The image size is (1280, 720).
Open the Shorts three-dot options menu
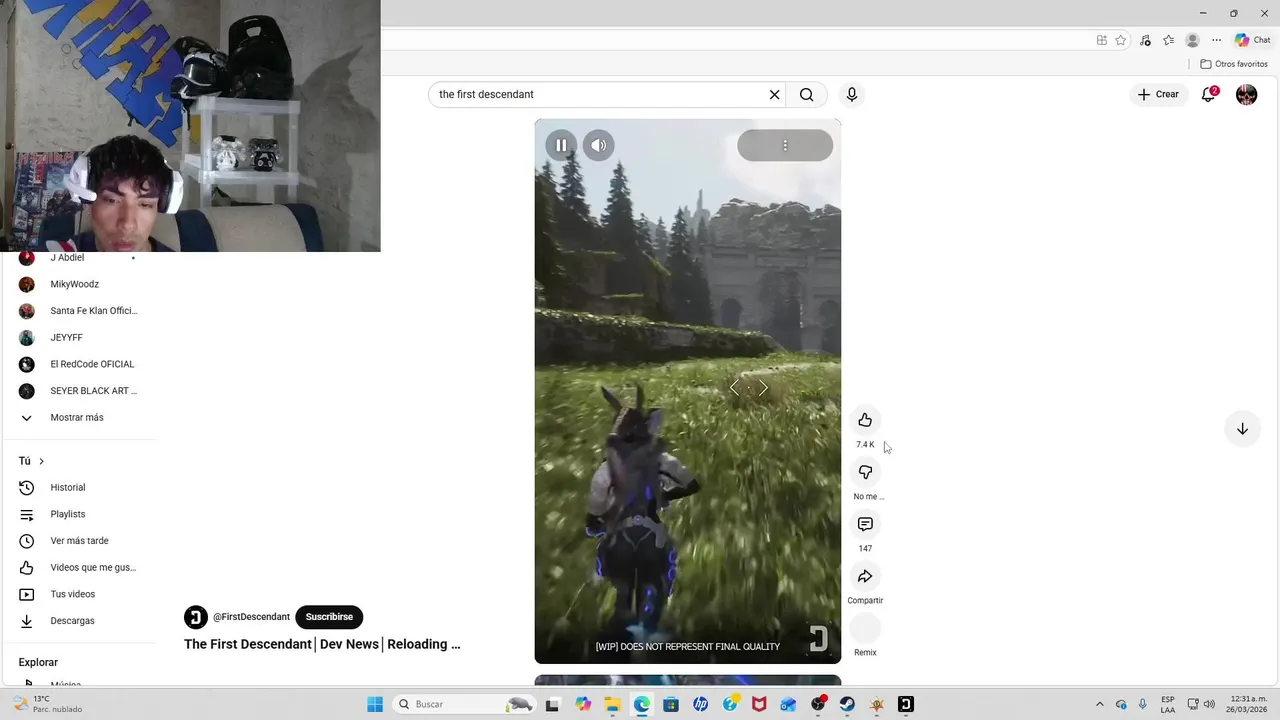click(x=785, y=145)
